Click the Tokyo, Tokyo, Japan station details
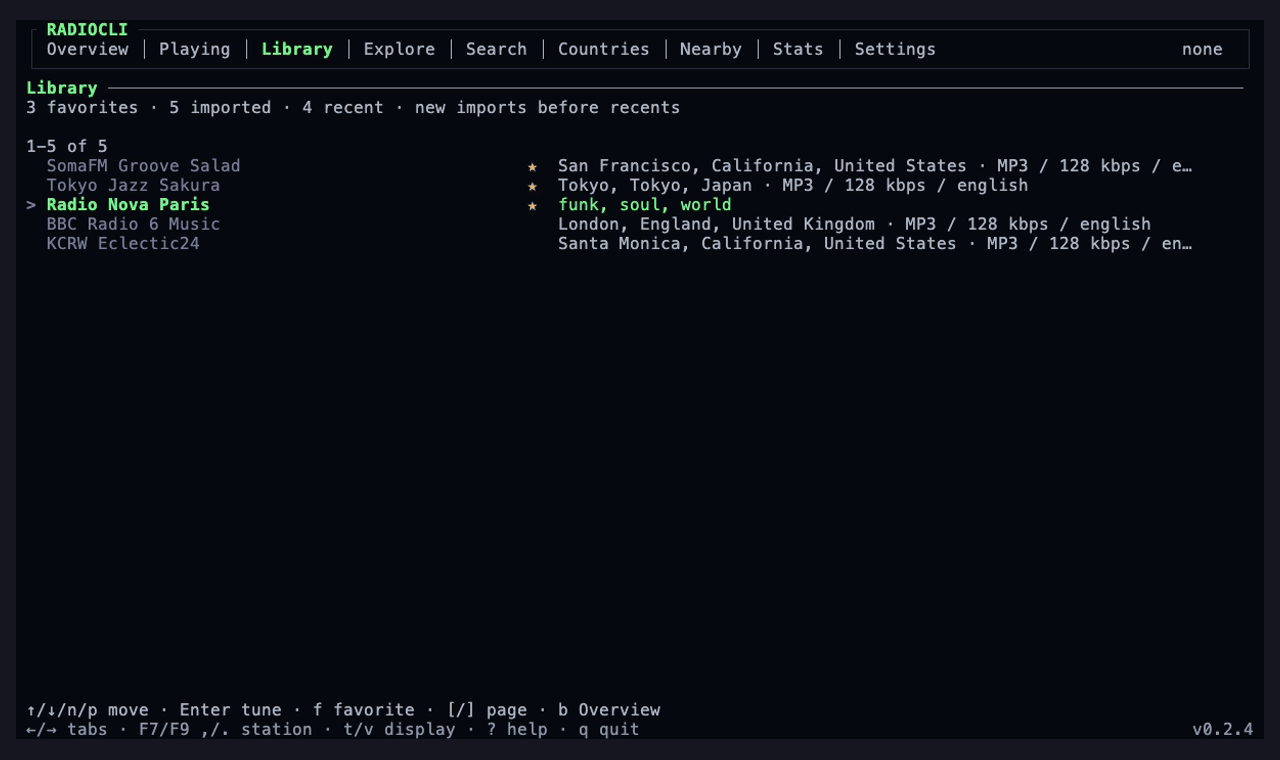Screen dimensions: 1280x760 tap(793, 185)
